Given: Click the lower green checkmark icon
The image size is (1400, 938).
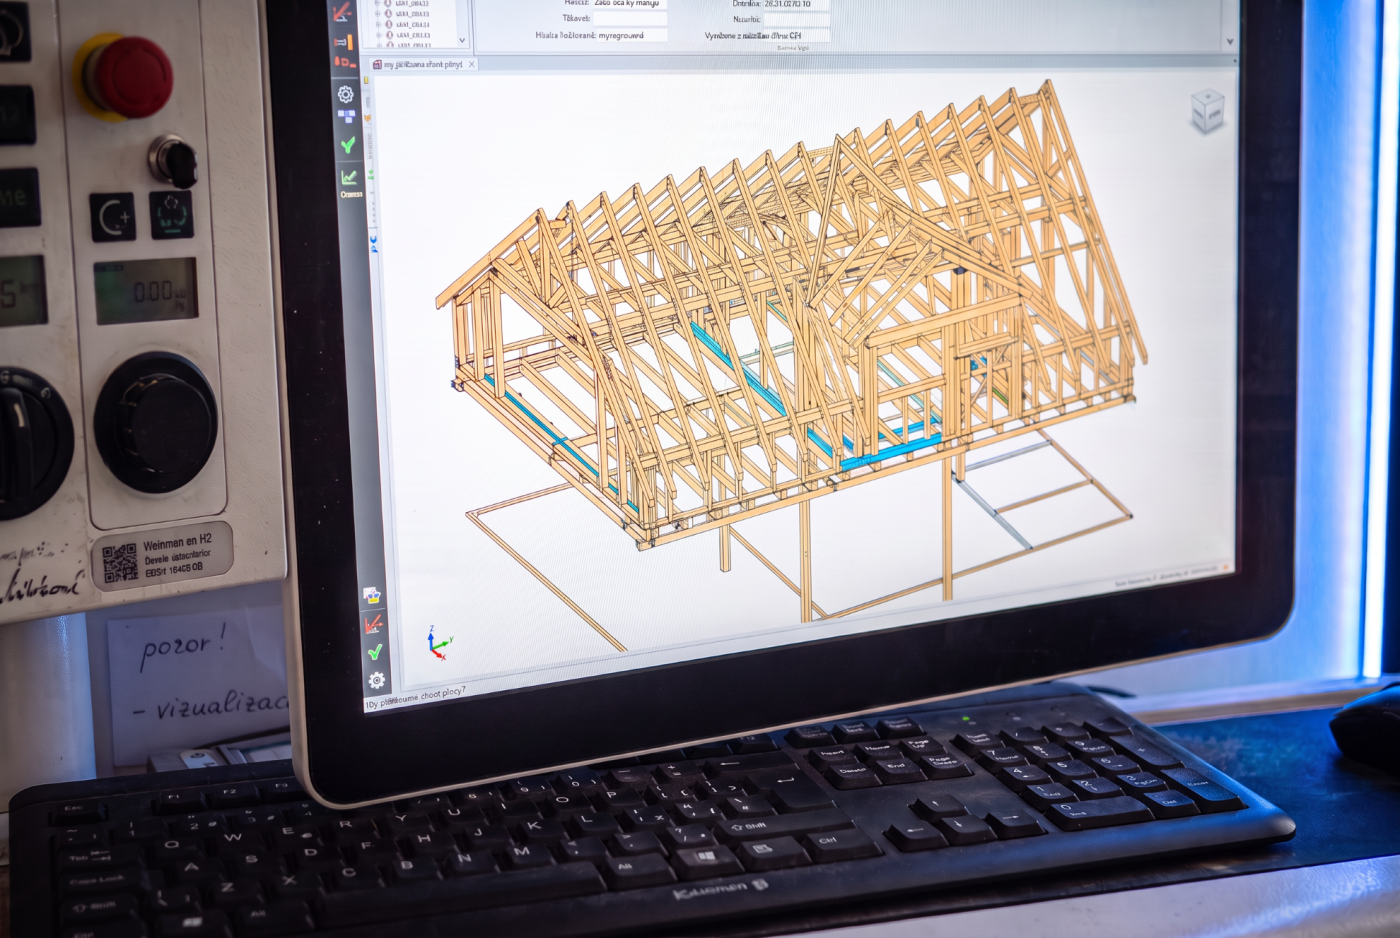Looking at the screenshot, I should (375, 652).
